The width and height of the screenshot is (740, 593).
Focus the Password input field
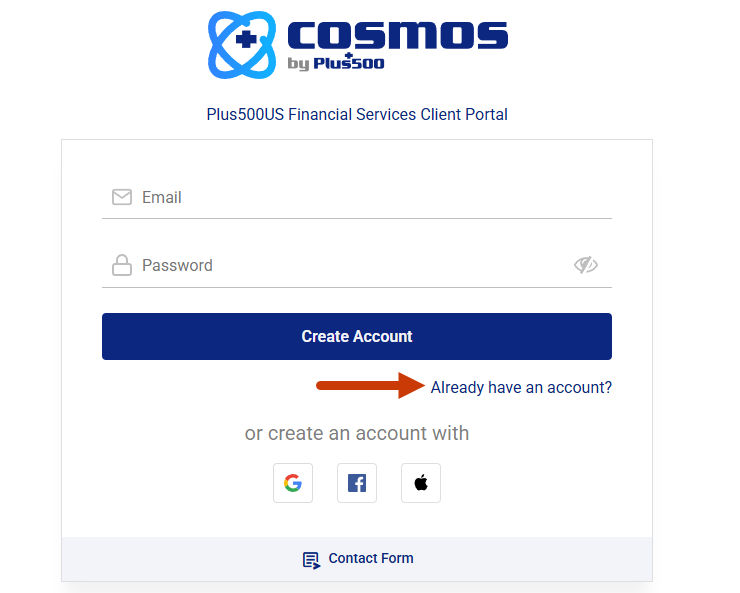pyautogui.click(x=350, y=265)
